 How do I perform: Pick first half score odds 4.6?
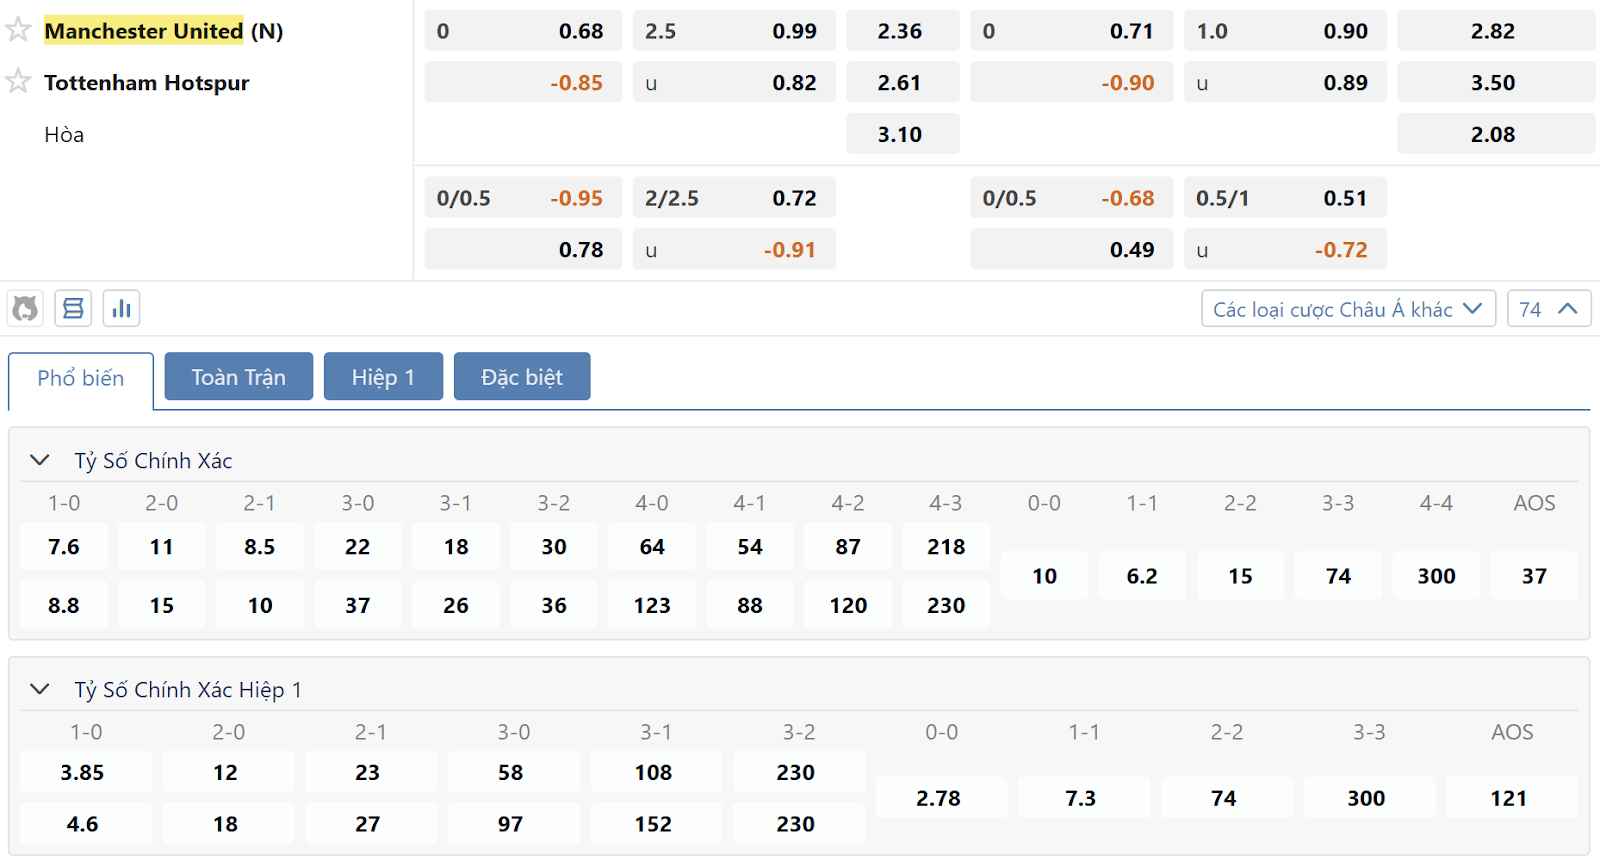(86, 824)
